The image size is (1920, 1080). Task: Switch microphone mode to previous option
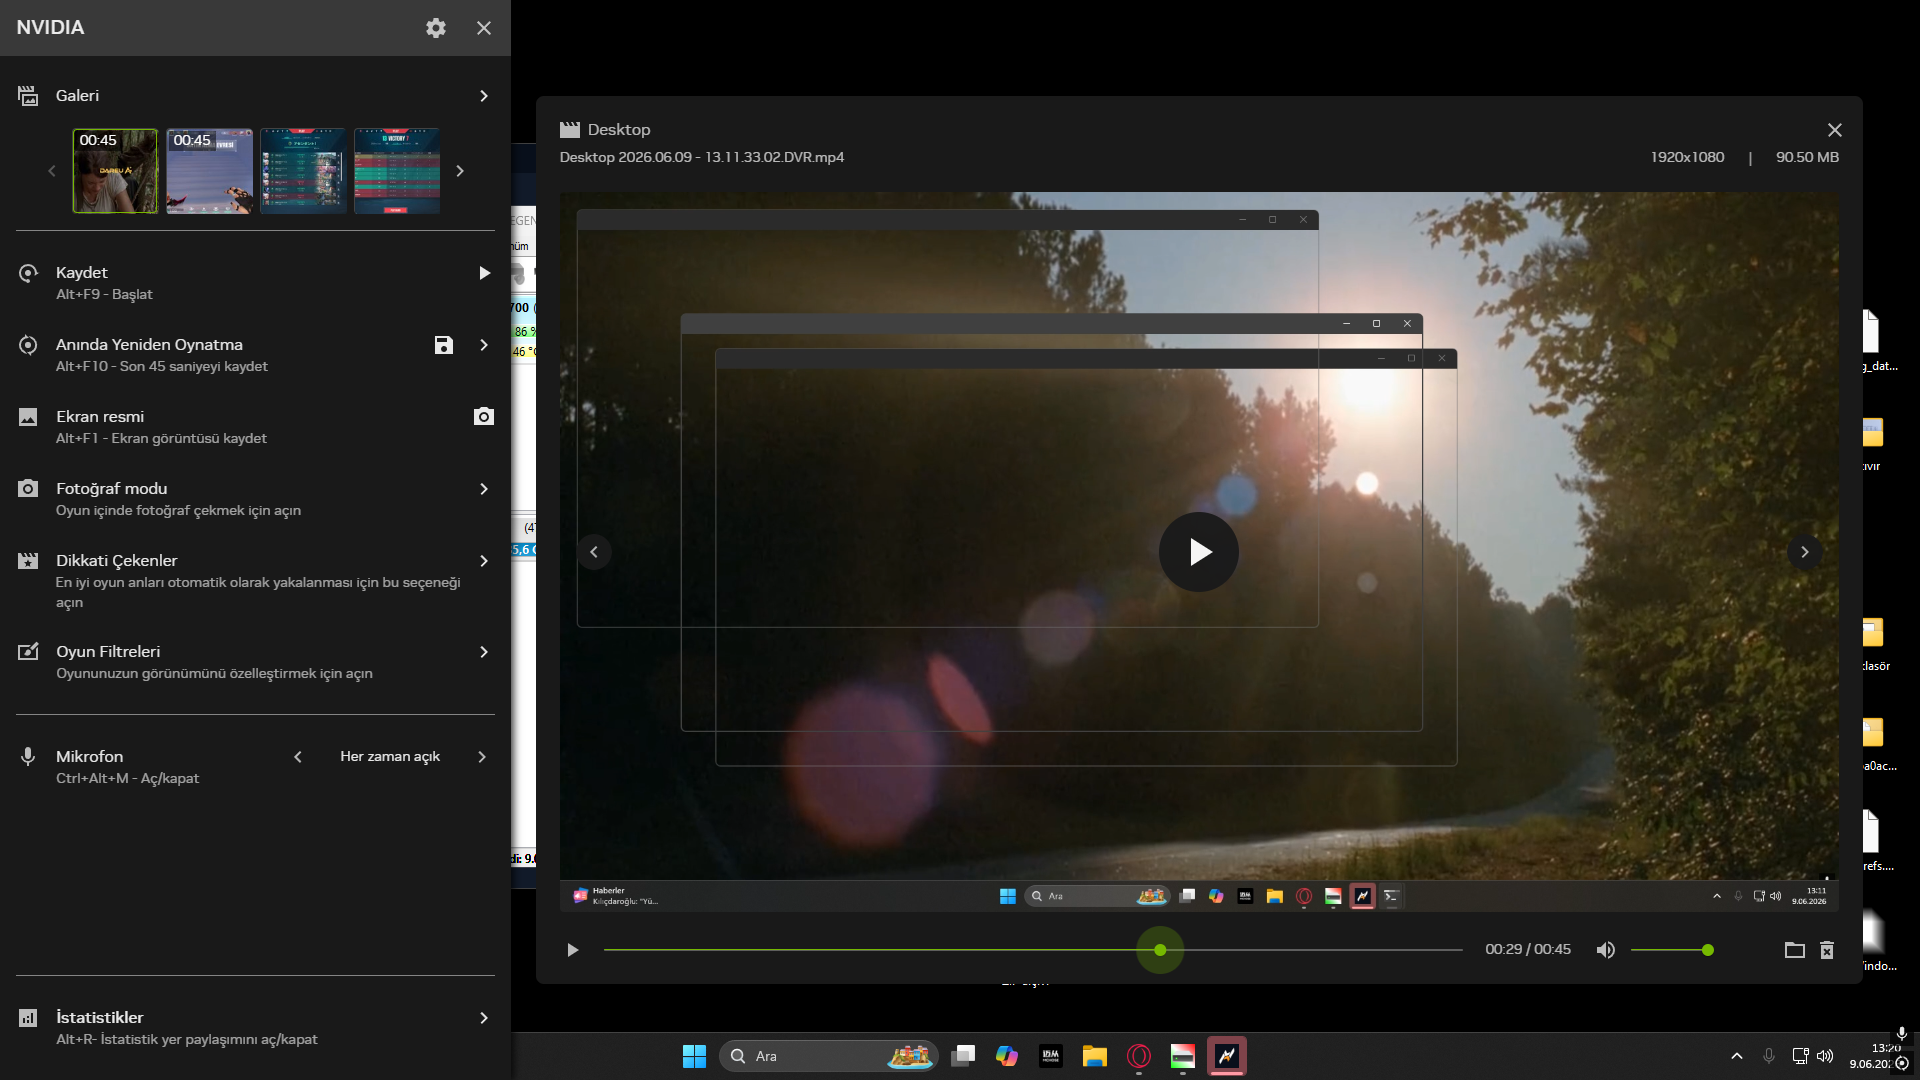pos(298,757)
